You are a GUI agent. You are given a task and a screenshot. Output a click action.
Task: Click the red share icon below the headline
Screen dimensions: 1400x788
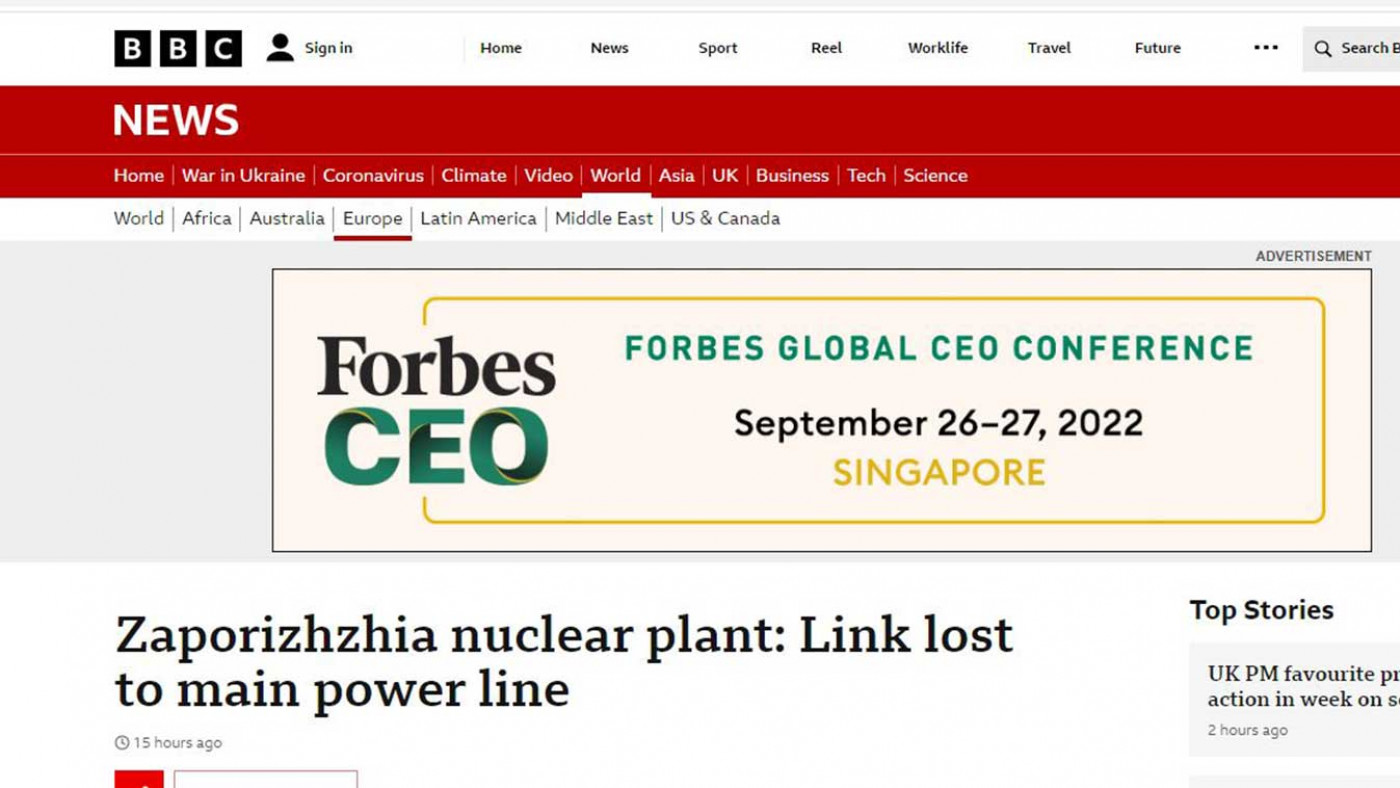click(139, 779)
